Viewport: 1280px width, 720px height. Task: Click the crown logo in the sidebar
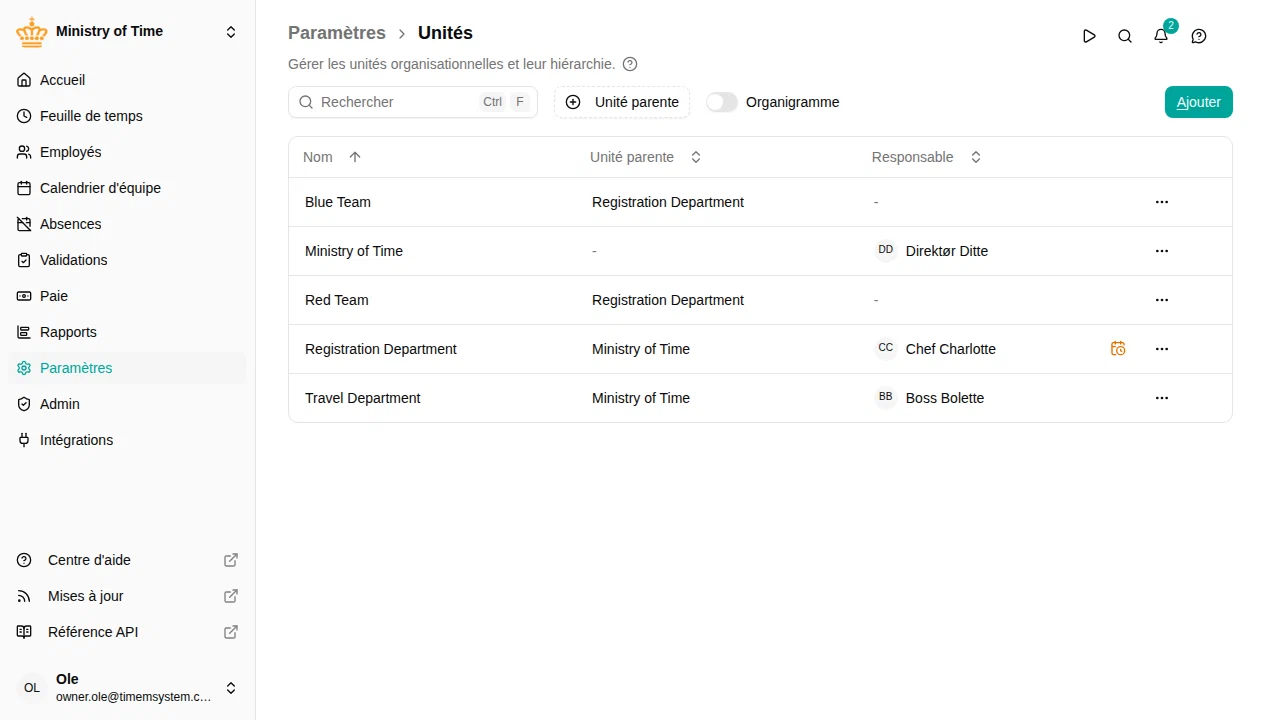pyautogui.click(x=32, y=32)
